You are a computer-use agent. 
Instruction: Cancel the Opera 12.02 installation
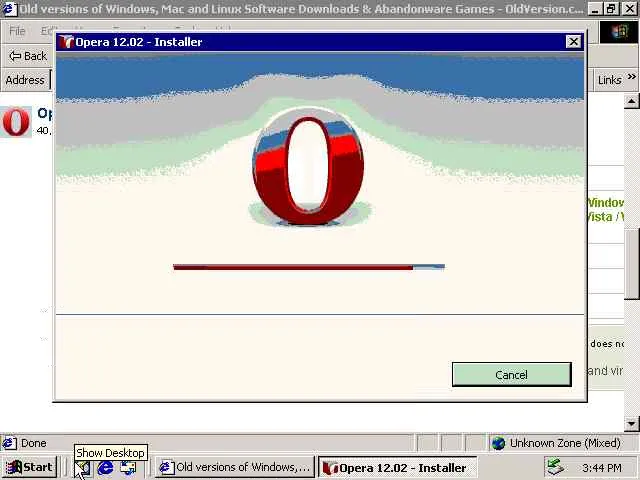pos(511,374)
